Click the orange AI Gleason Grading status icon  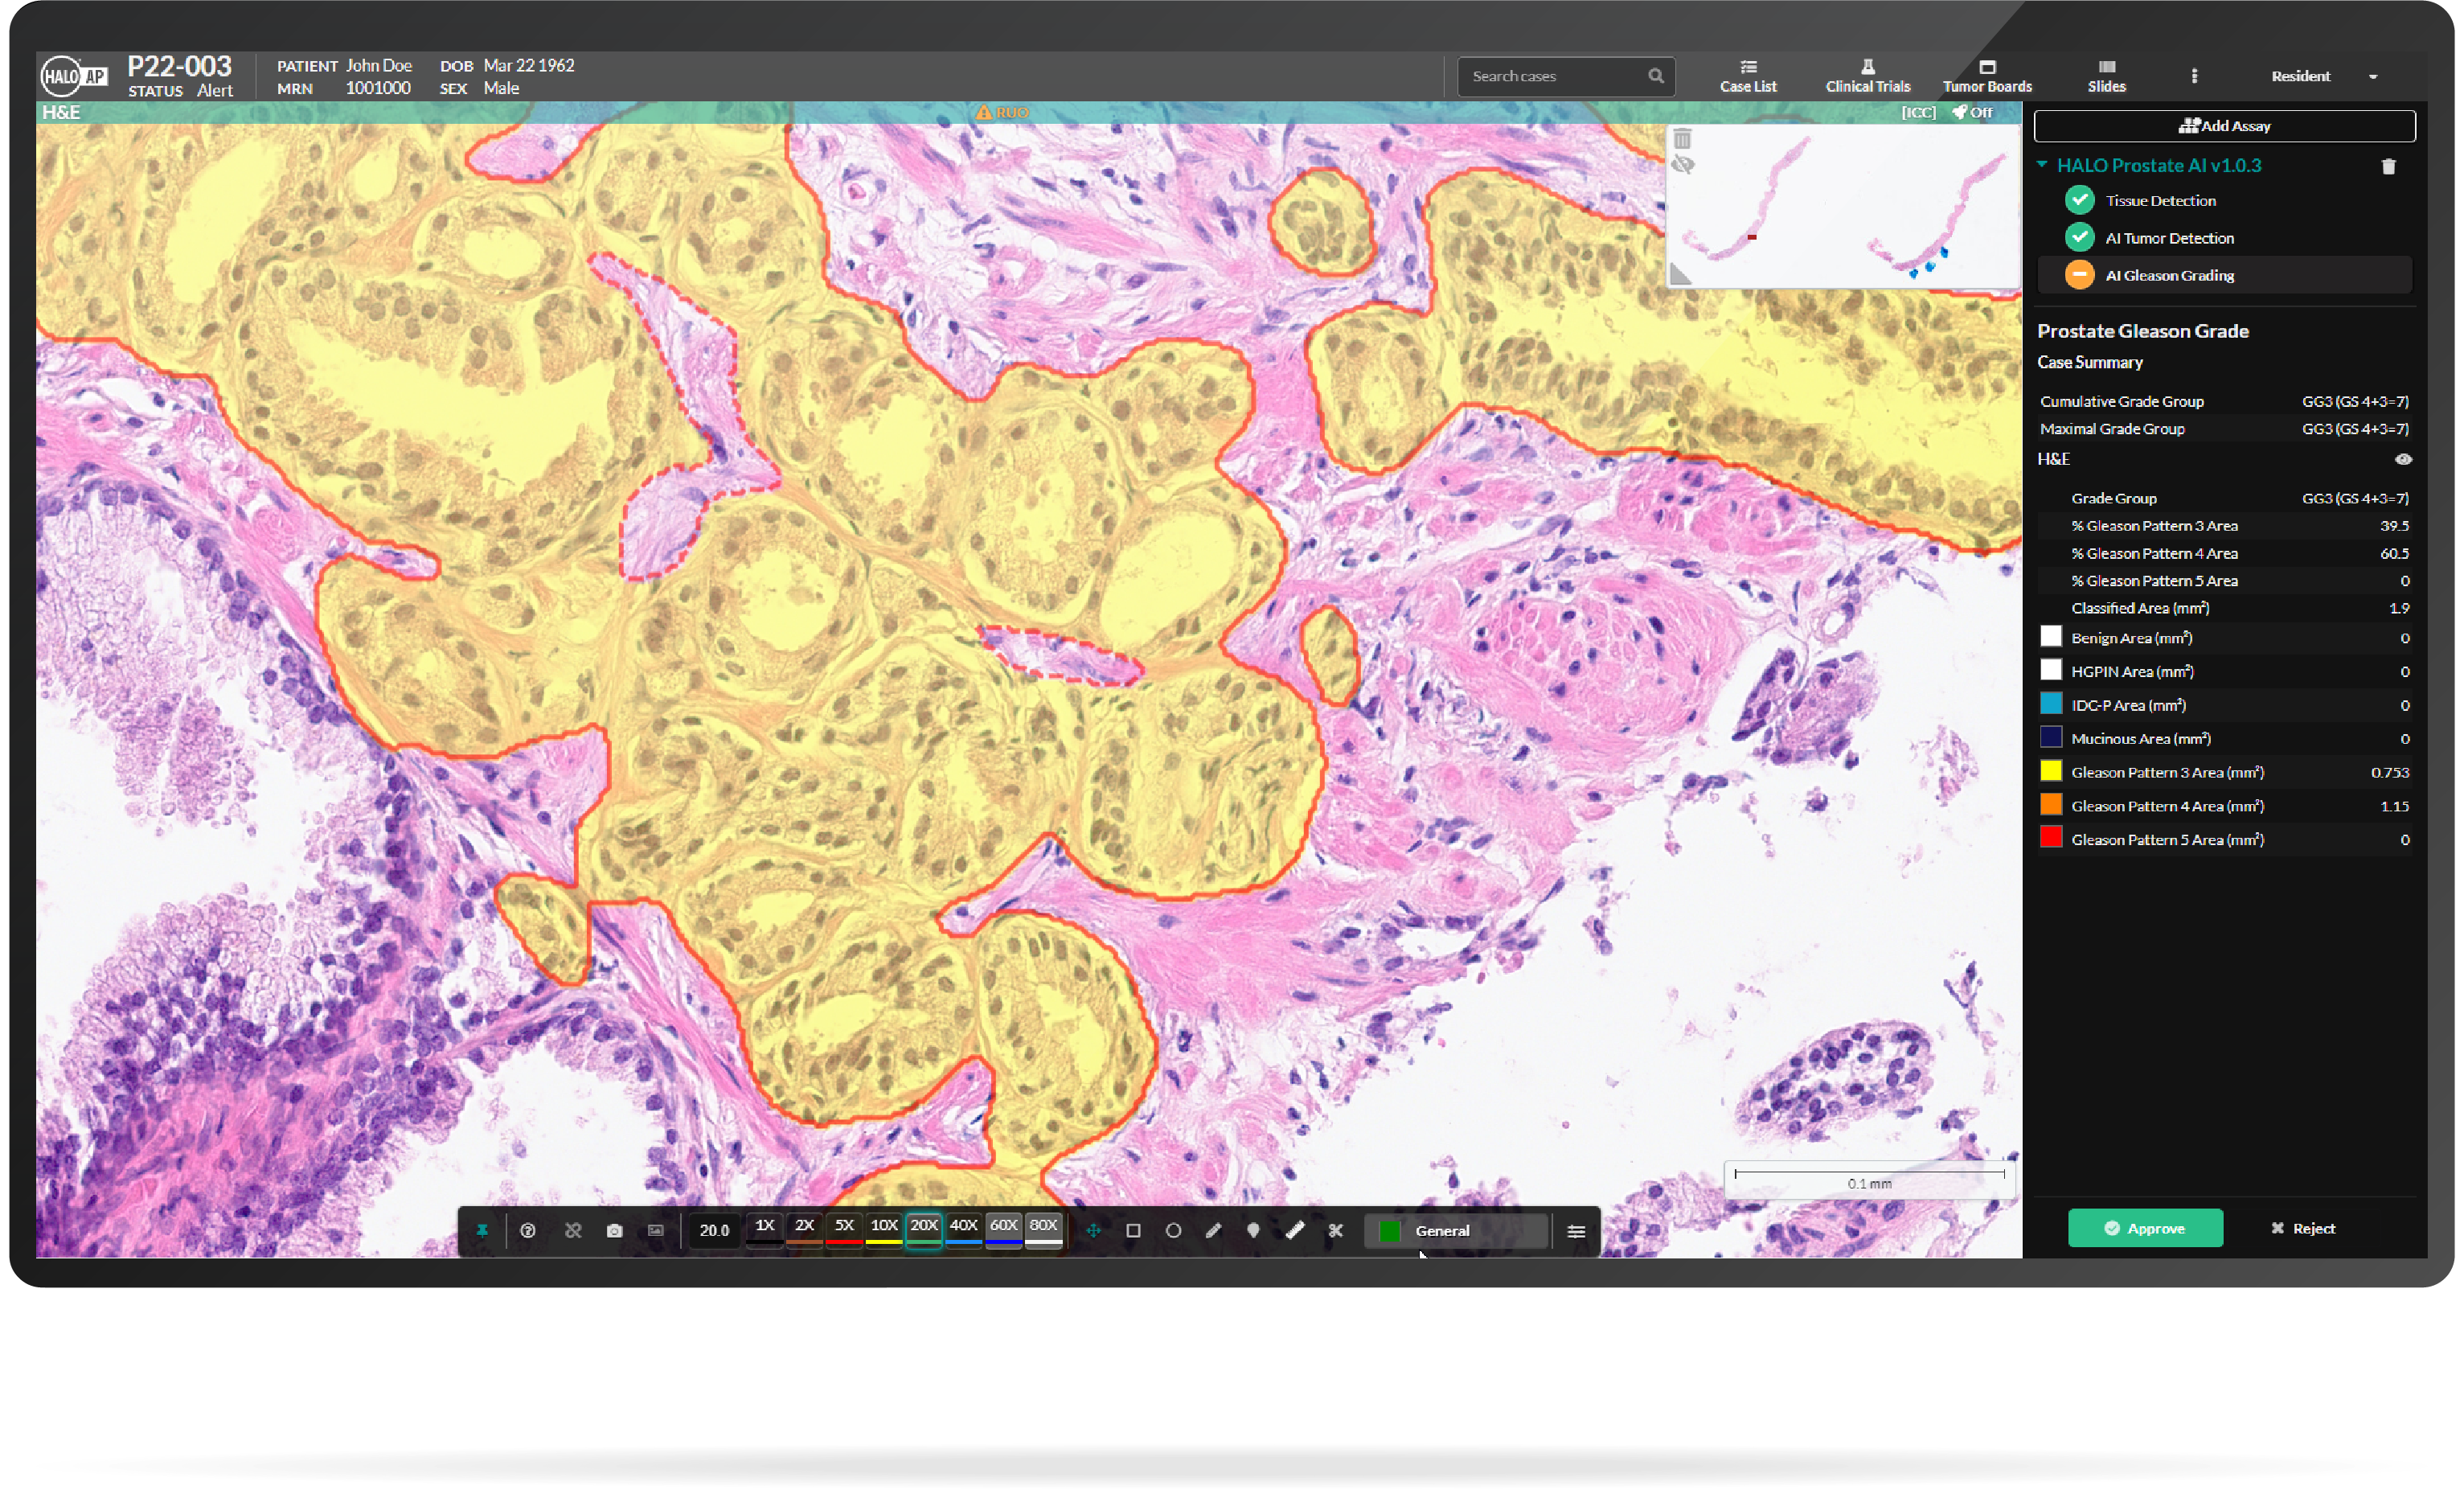[x=2080, y=275]
